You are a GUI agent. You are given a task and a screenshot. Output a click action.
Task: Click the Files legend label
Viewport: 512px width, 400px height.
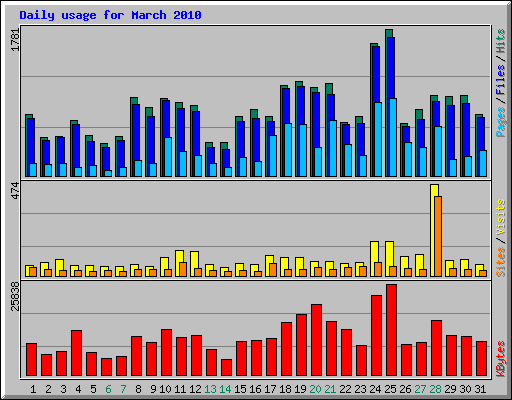pyautogui.click(x=500, y=79)
